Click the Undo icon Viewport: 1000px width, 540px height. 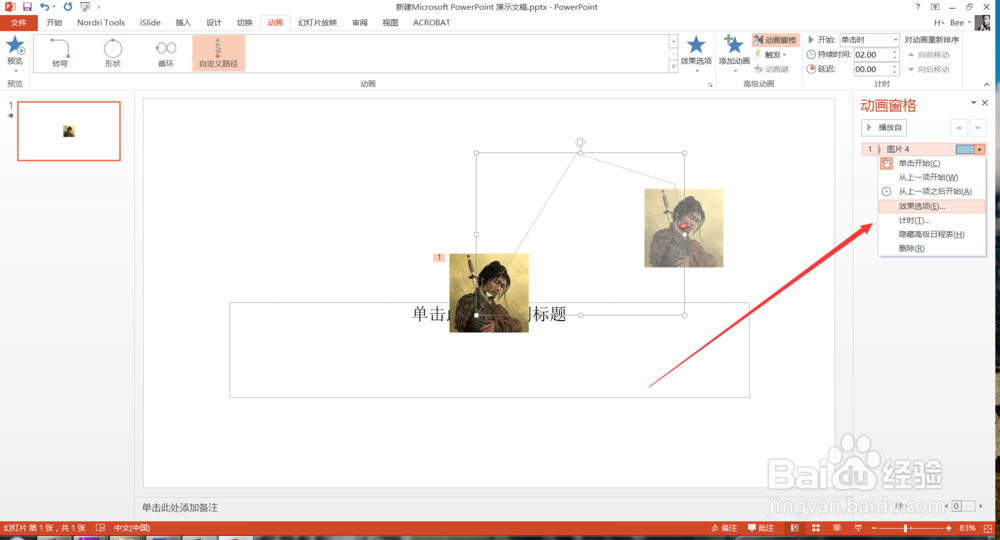tap(45, 6)
